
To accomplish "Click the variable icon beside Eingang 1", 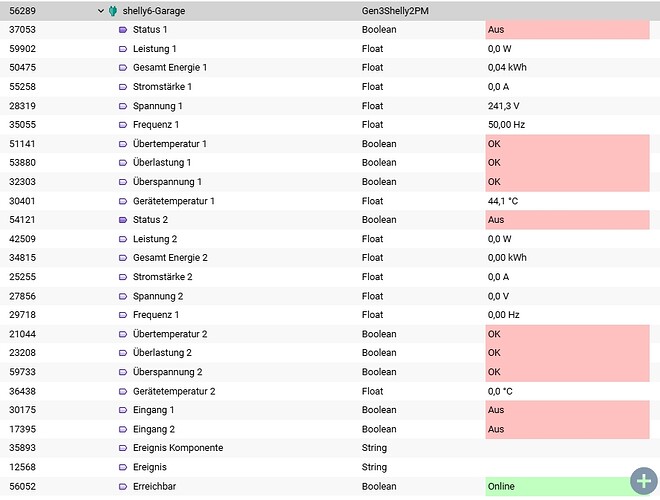I will pos(123,410).
